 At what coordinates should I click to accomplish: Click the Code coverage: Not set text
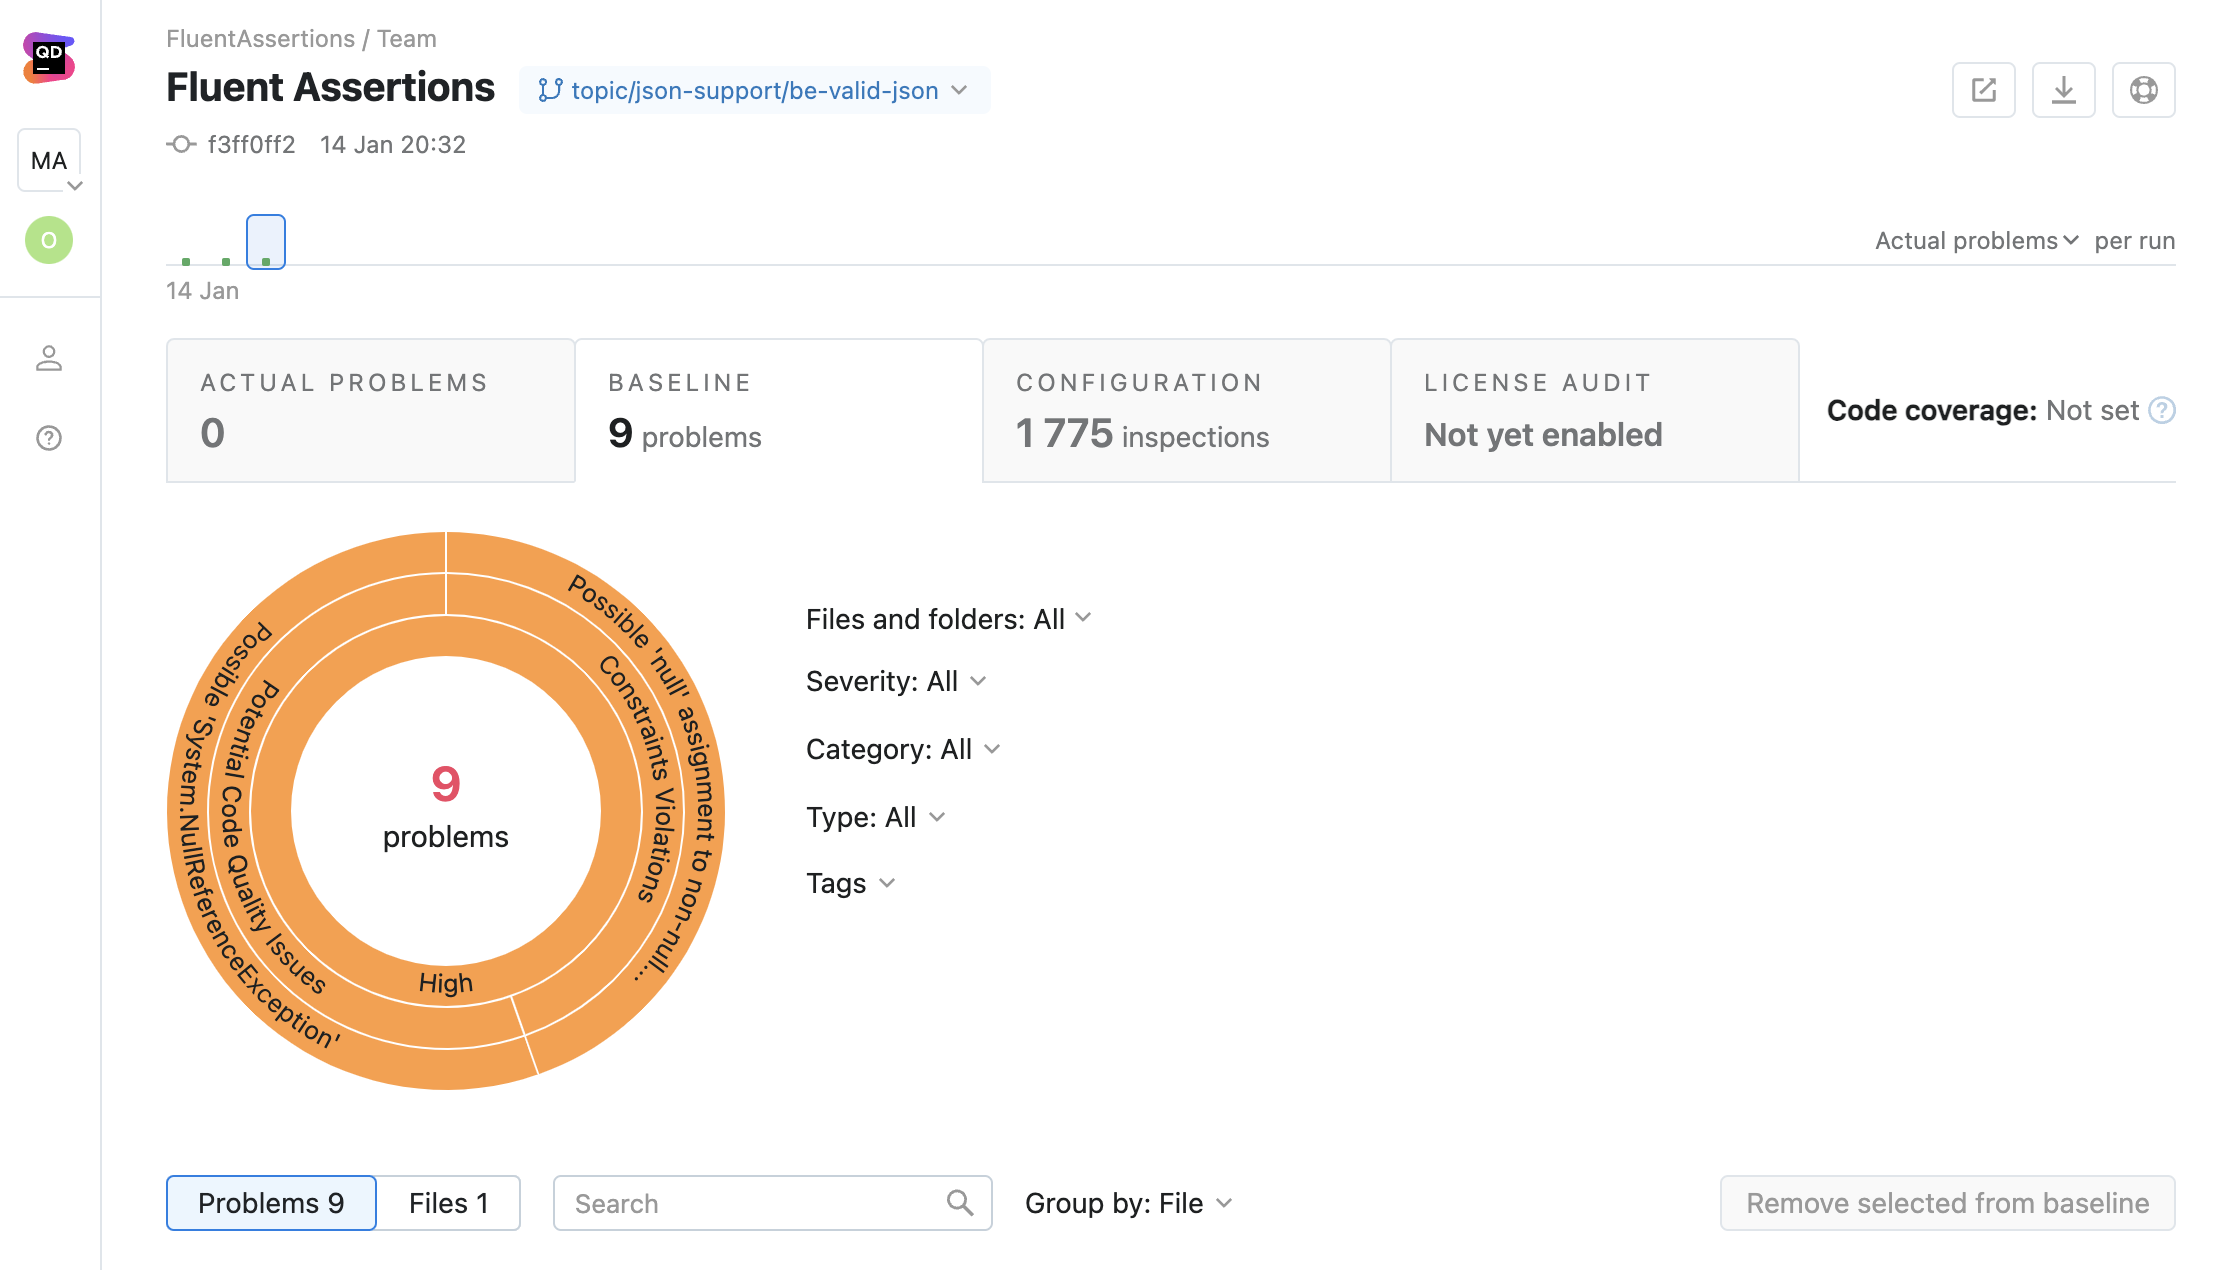(1982, 410)
